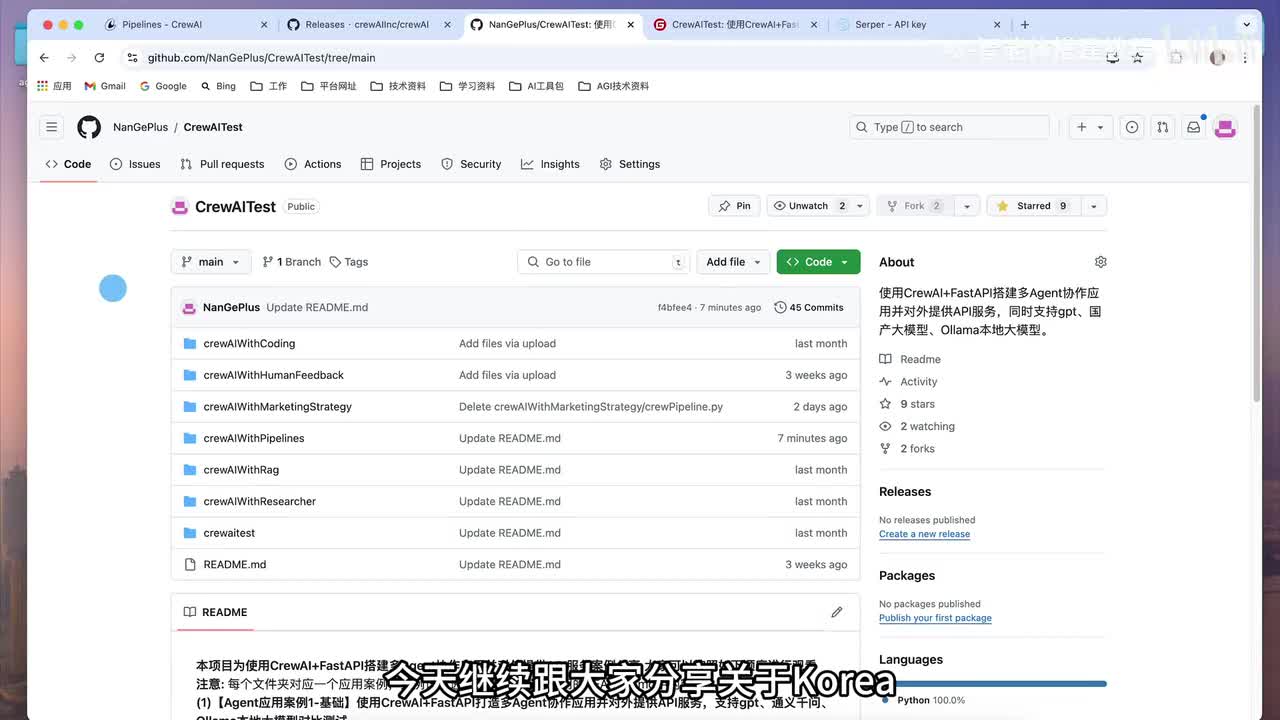Click the browser back arrow
Image resolution: width=1280 pixels, height=720 pixels.
tap(44, 58)
